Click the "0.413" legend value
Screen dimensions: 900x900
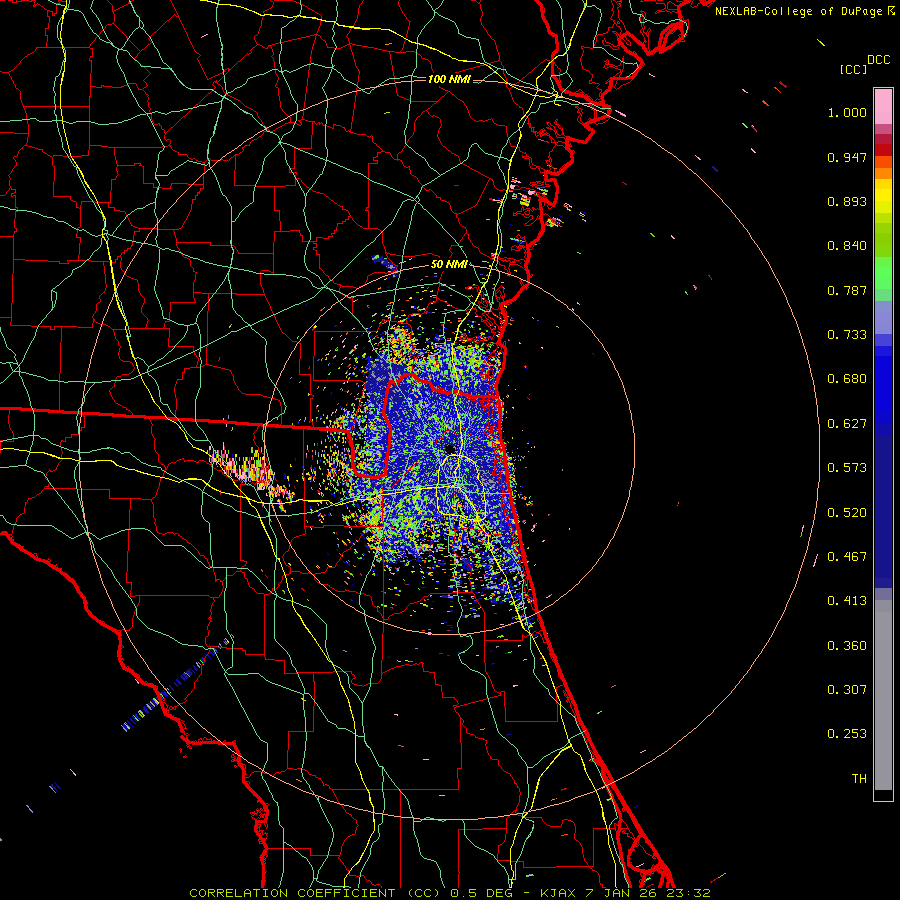pos(847,601)
